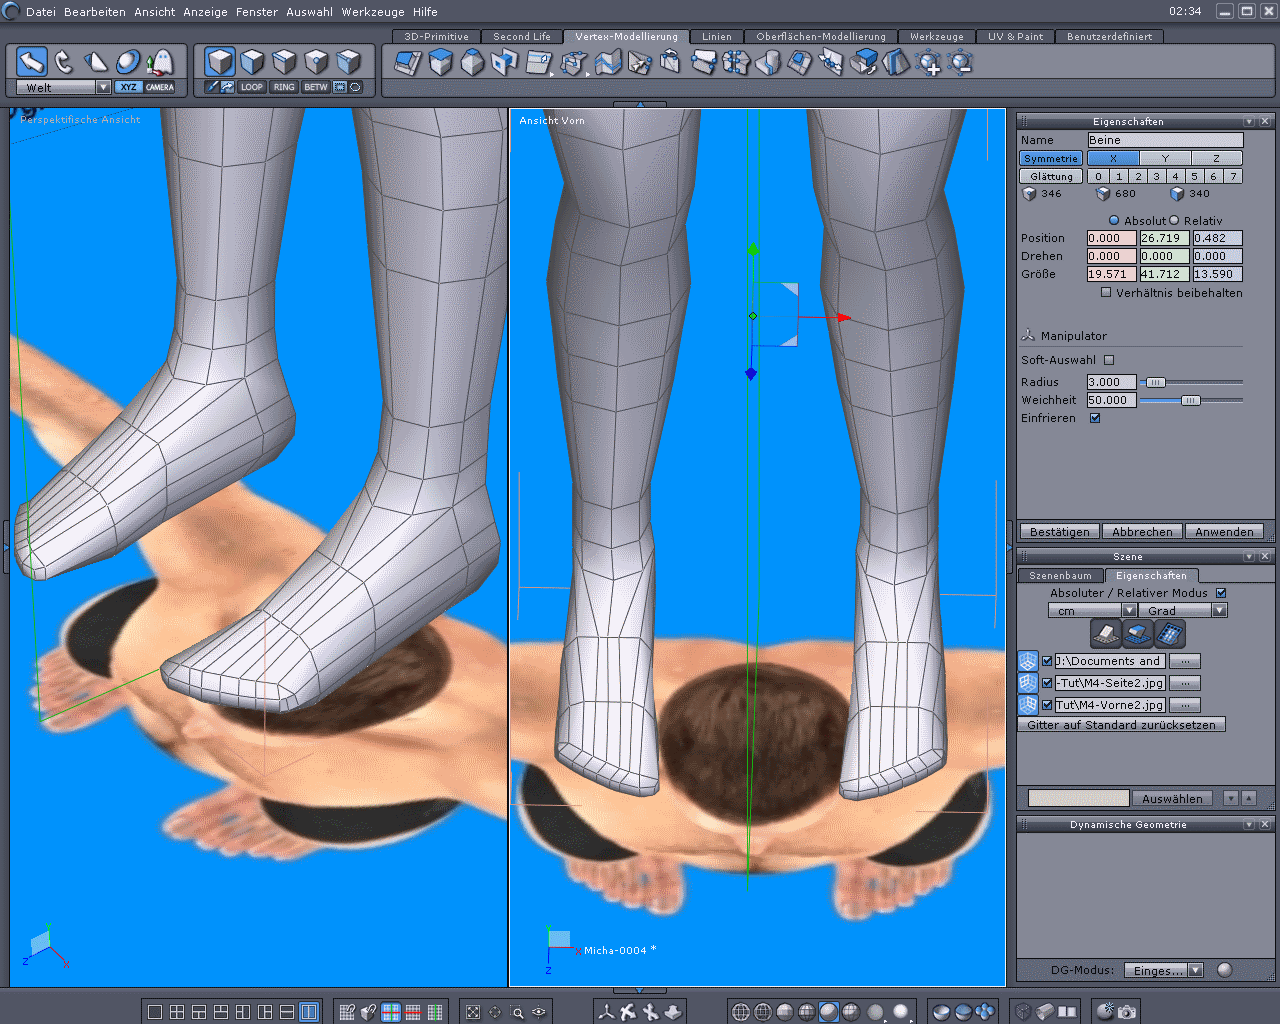Viewport: 1280px width, 1024px height.
Task: Click the Radius slider handle
Action: click(x=1155, y=382)
